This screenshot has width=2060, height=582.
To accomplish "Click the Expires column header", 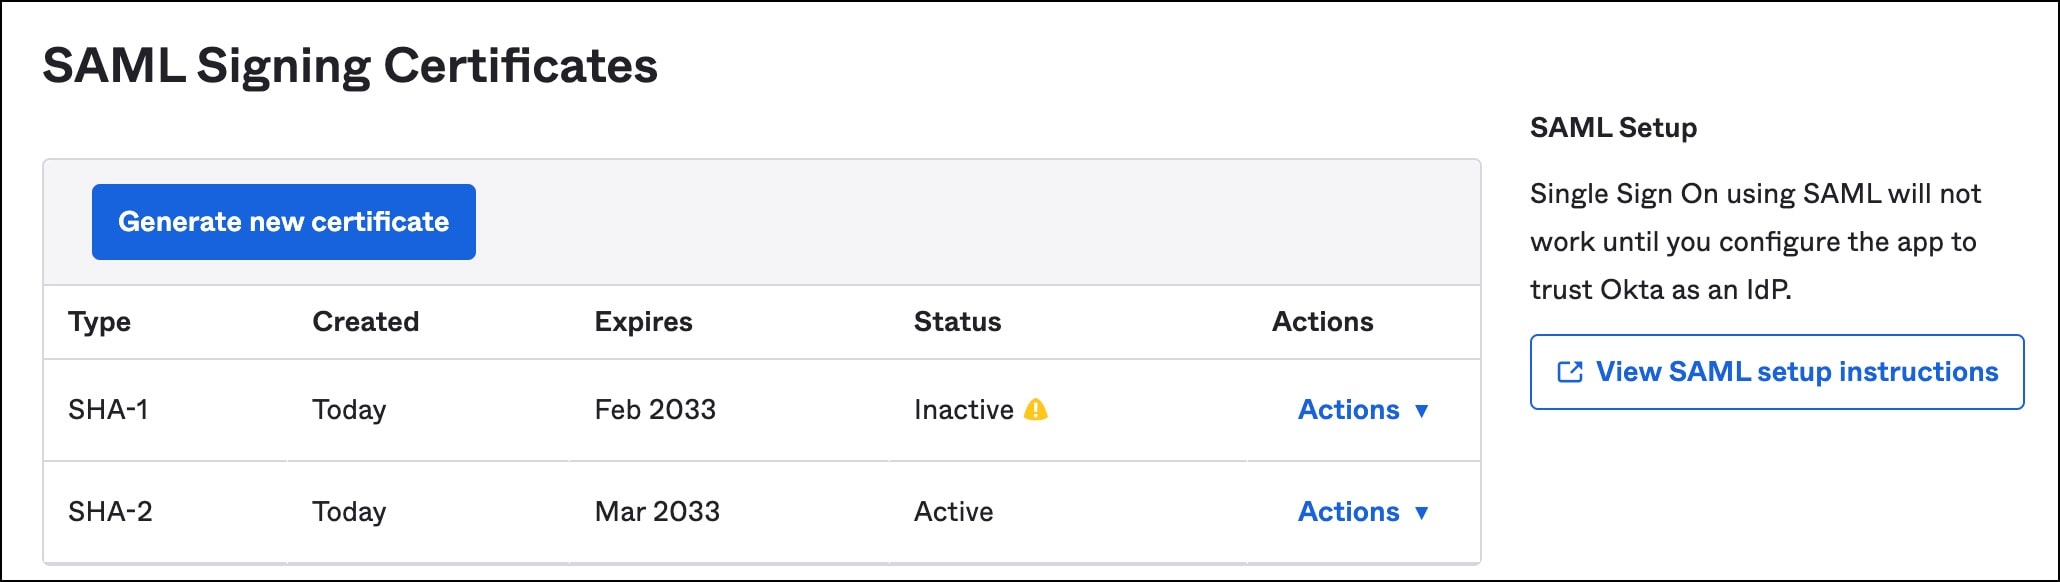I will tap(643, 322).
